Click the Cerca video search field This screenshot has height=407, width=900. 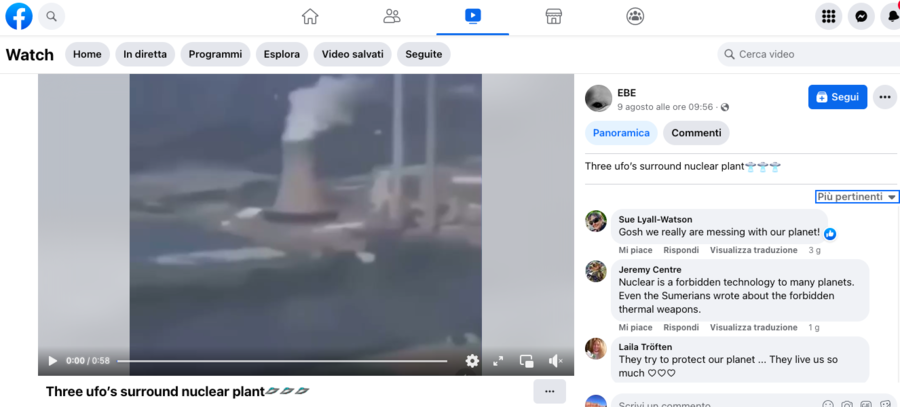pos(809,55)
